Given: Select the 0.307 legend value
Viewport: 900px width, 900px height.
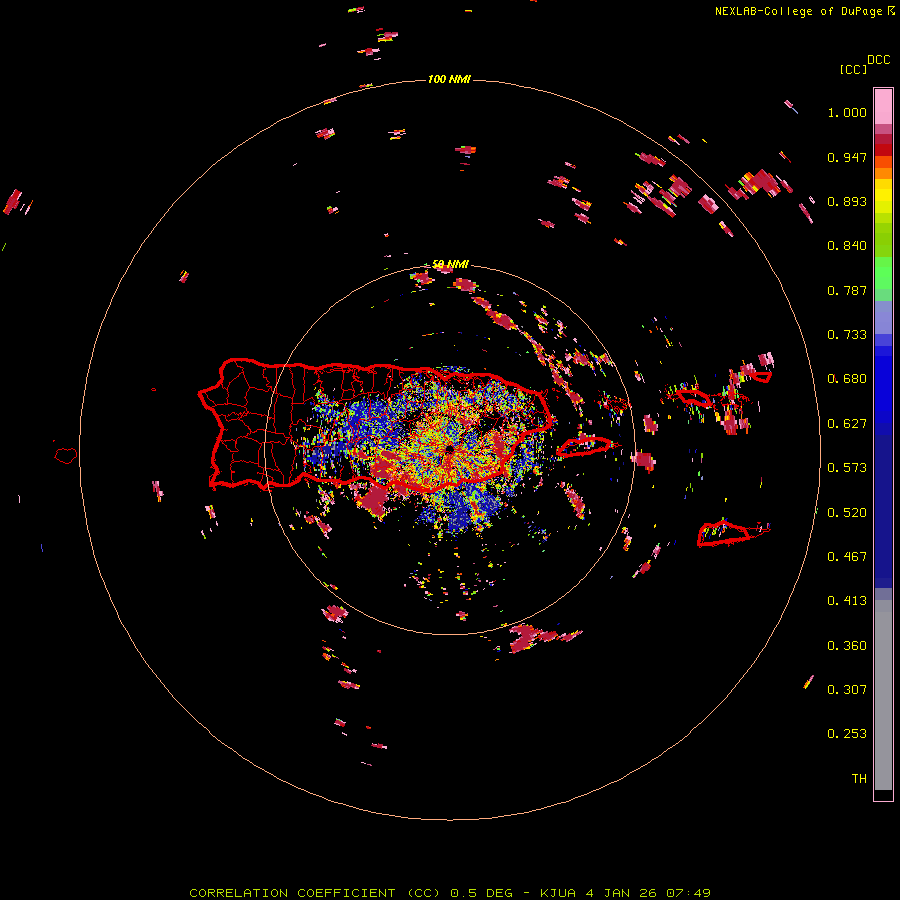Looking at the screenshot, I should coord(847,689).
